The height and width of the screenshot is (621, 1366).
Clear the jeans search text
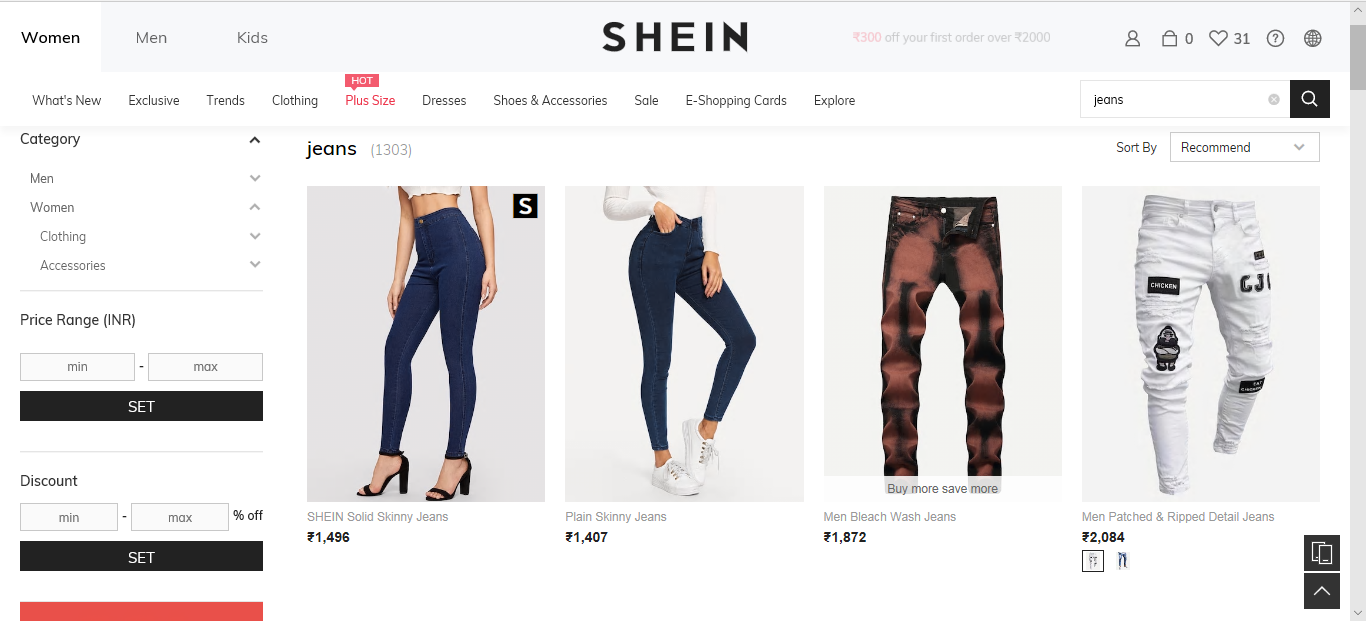1274,99
